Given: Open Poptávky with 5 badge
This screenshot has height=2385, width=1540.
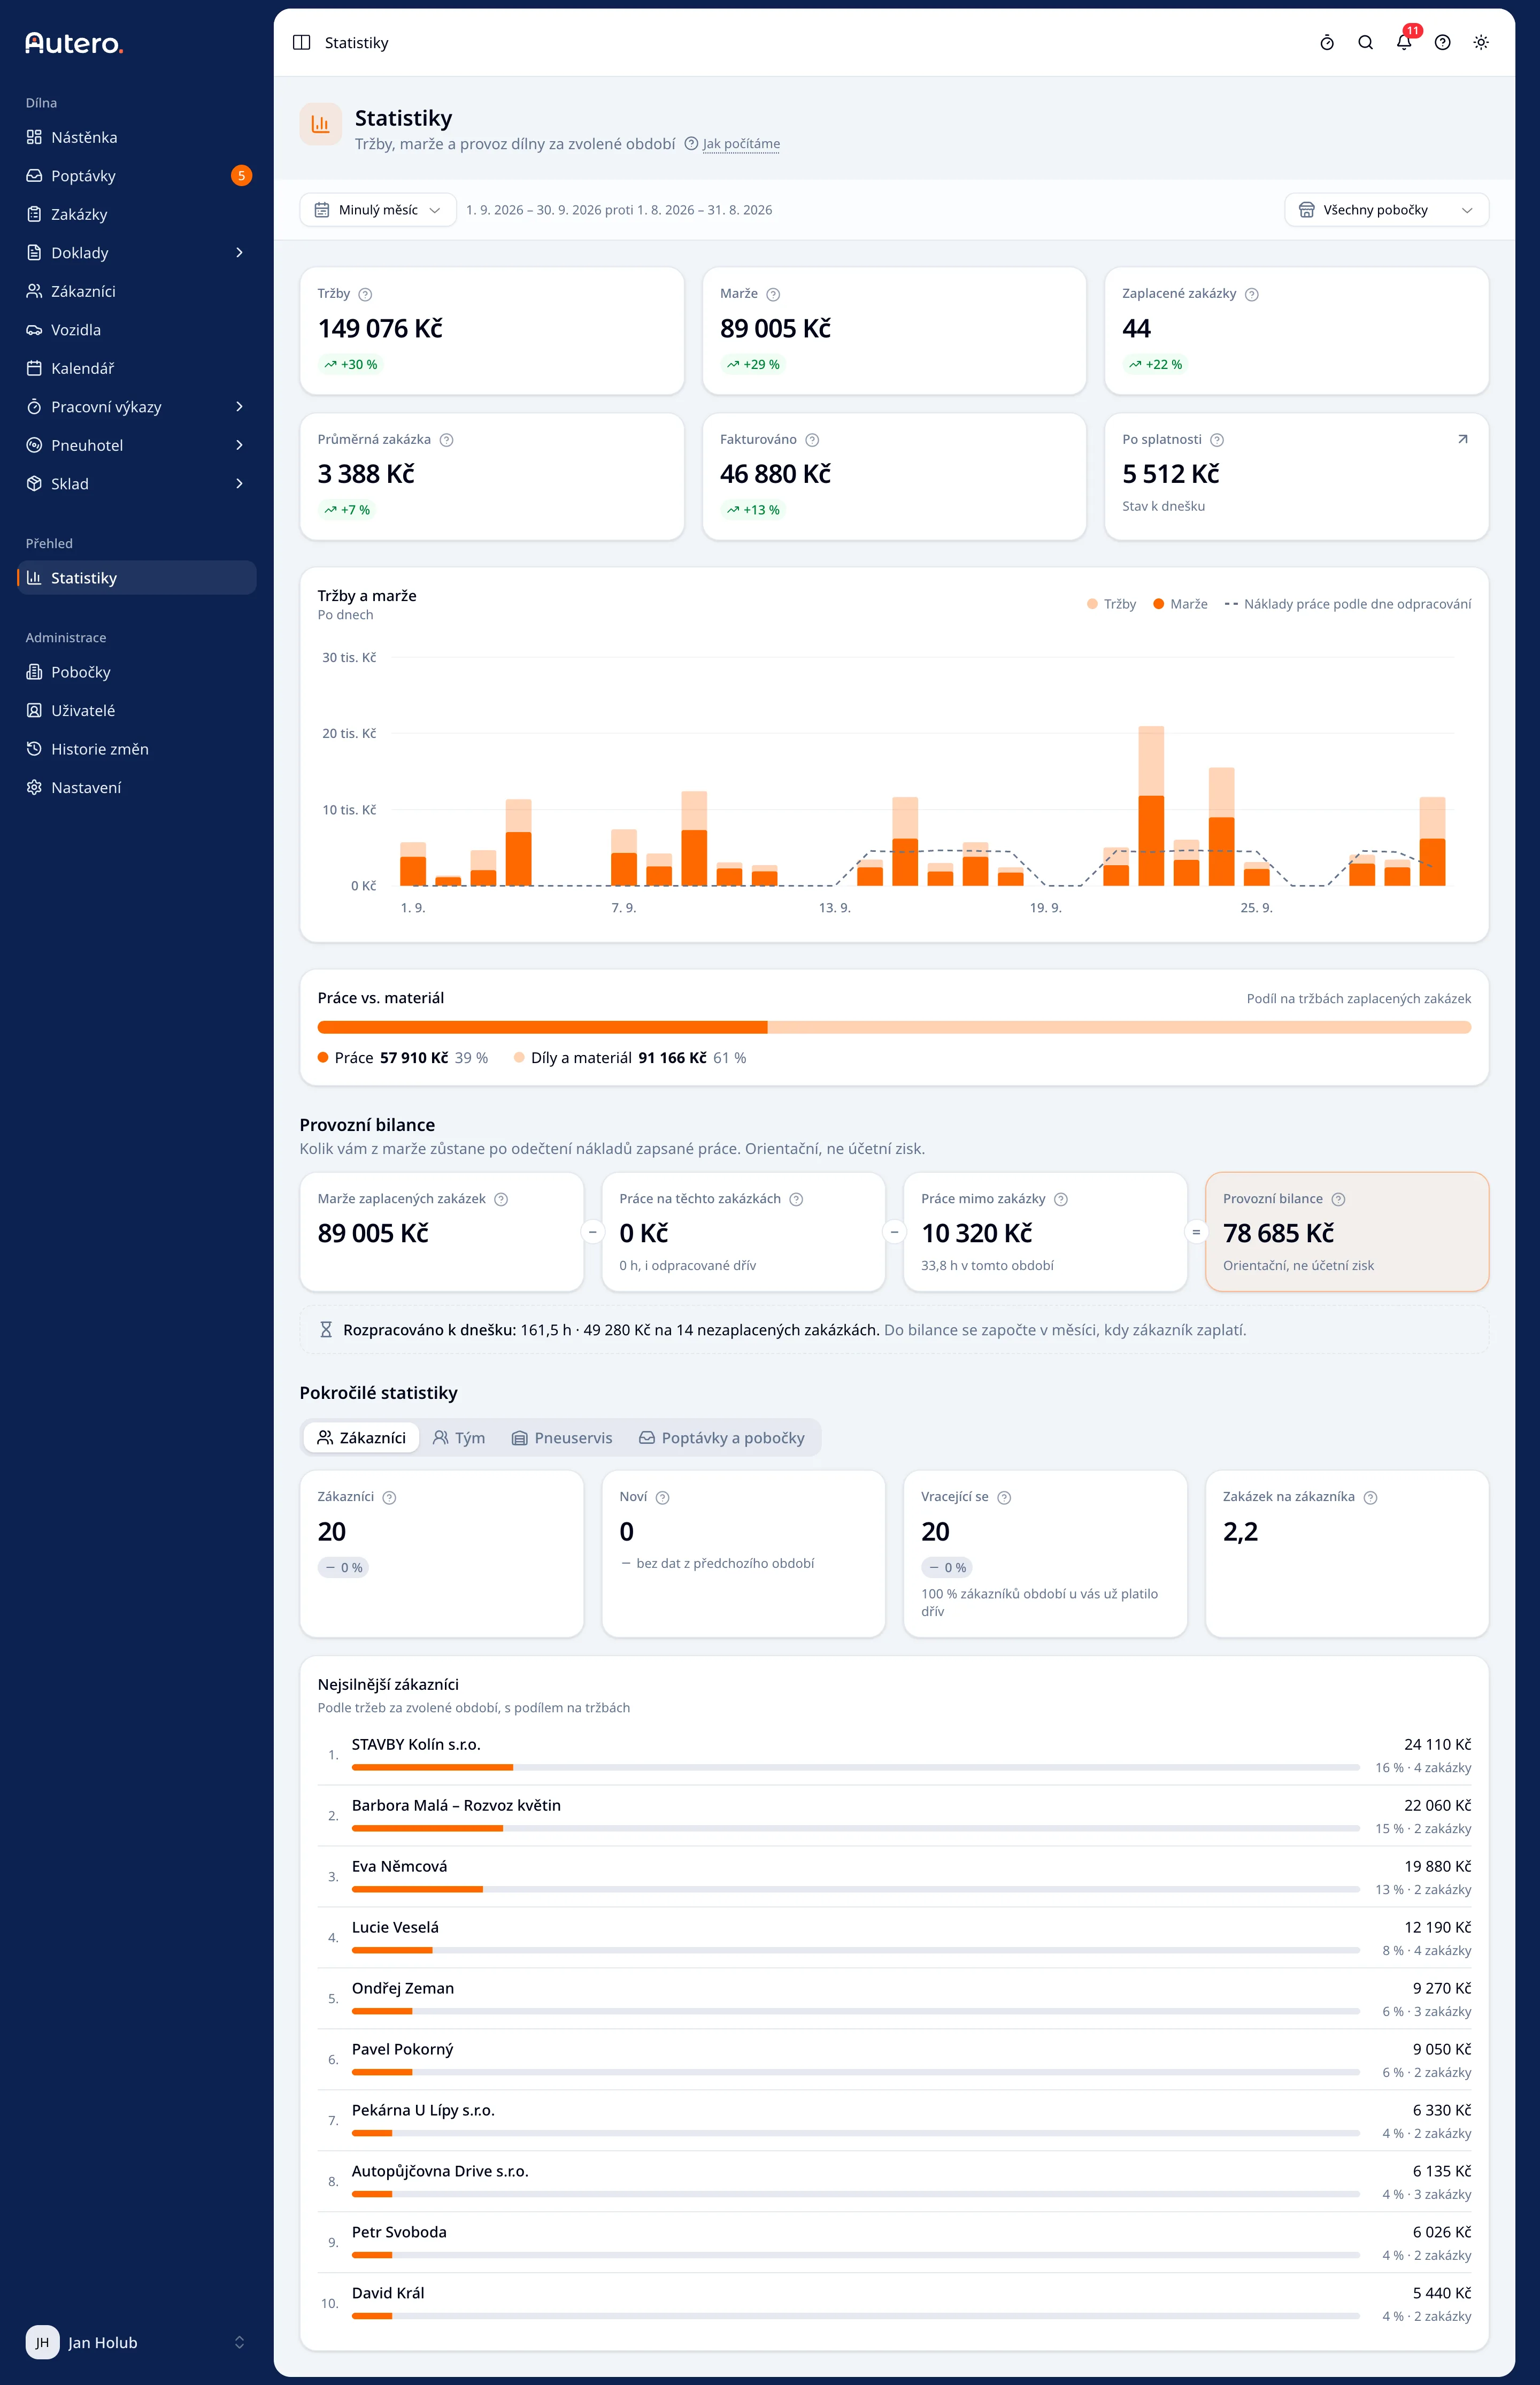Looking at the screenshot, I should [137, 176].
